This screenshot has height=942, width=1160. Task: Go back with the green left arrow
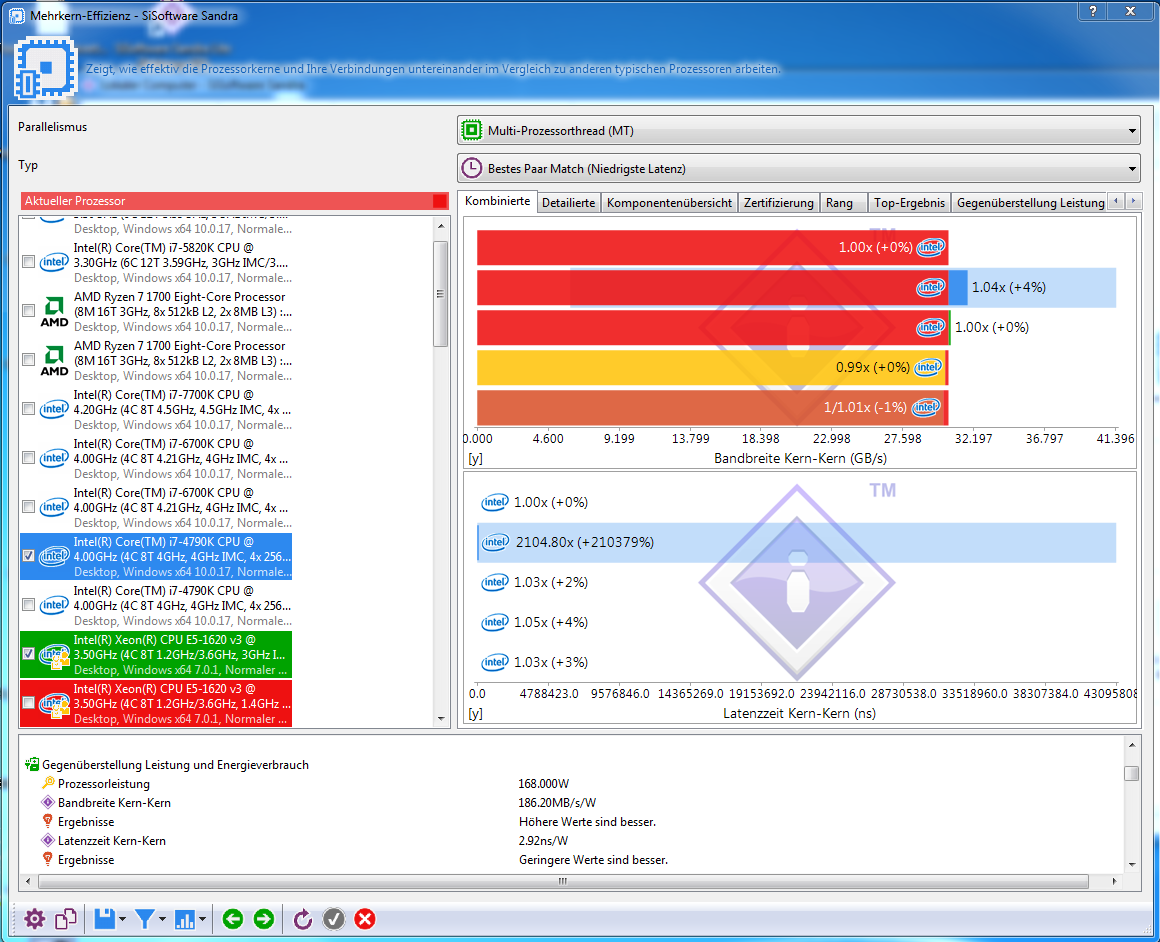pos(232,919)
